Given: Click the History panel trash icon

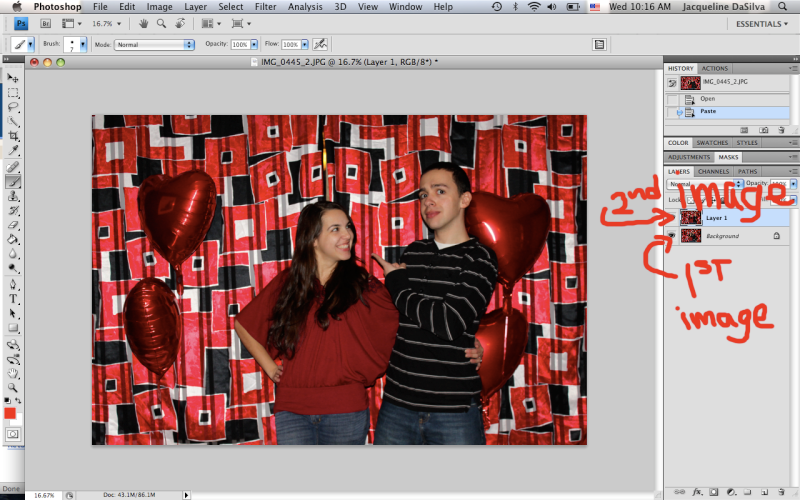Looking at the screenshot, I should (x=781, y=130).
